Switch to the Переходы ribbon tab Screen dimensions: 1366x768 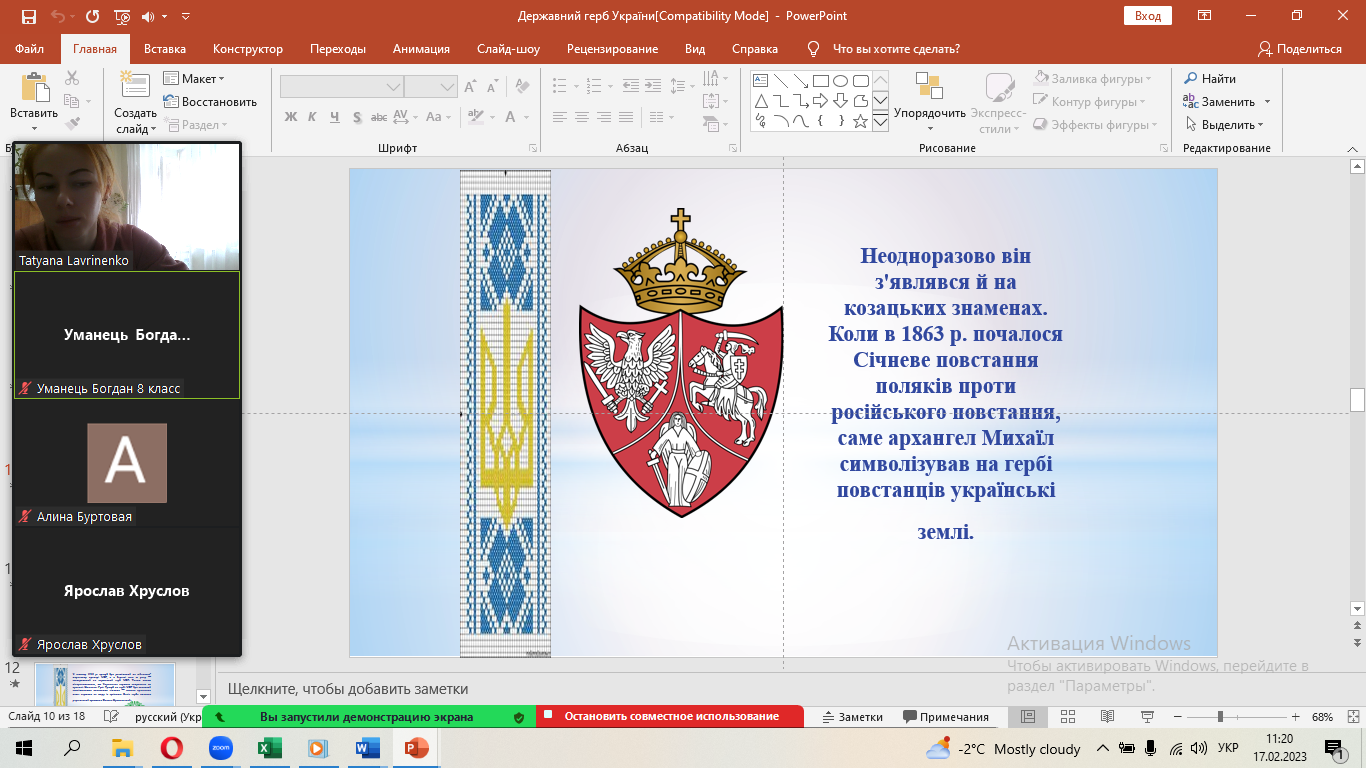[x=338, y=49]
